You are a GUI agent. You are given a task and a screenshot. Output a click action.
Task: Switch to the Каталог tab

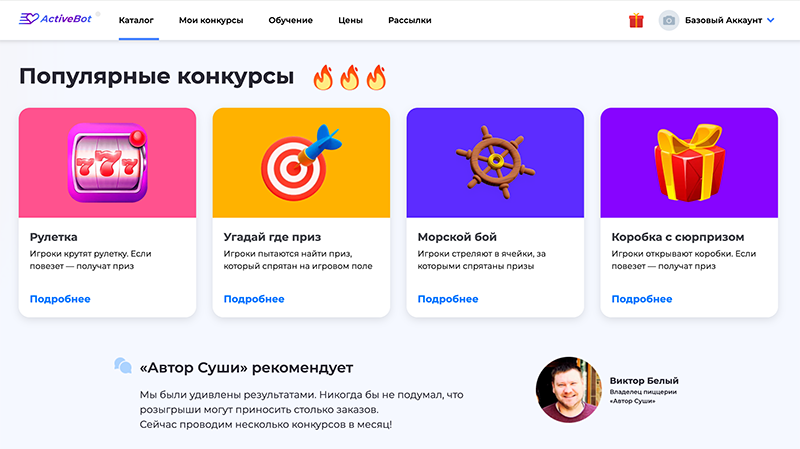click(136, 20)
